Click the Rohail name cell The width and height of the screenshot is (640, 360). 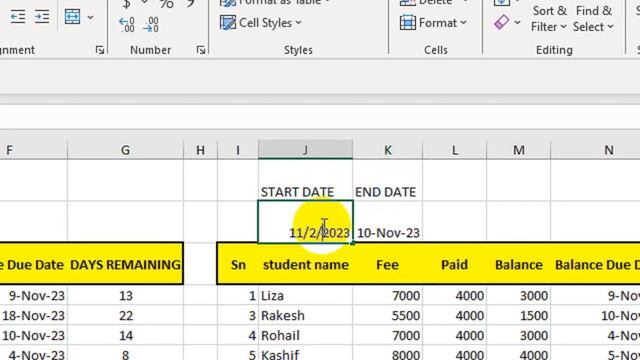[x=305, y=335]
